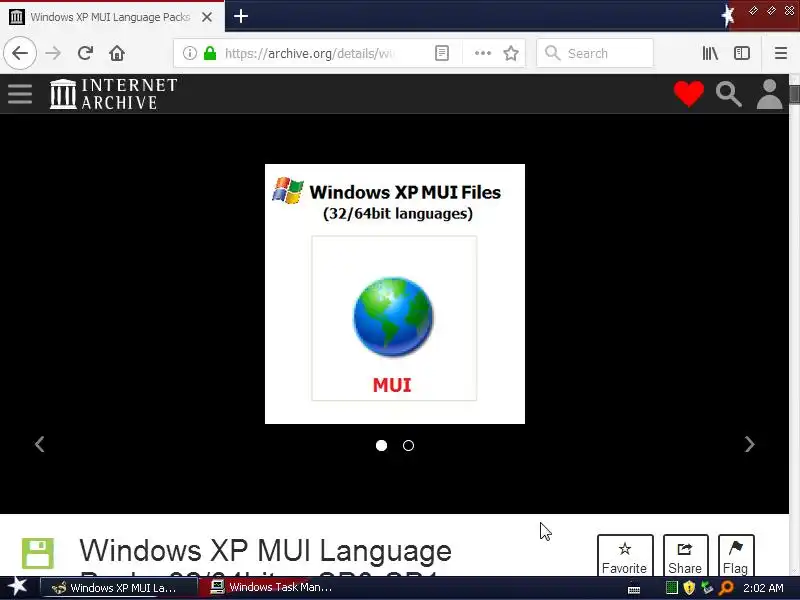Bookmark this page with the star
The image size is (800, 600).
511,53
